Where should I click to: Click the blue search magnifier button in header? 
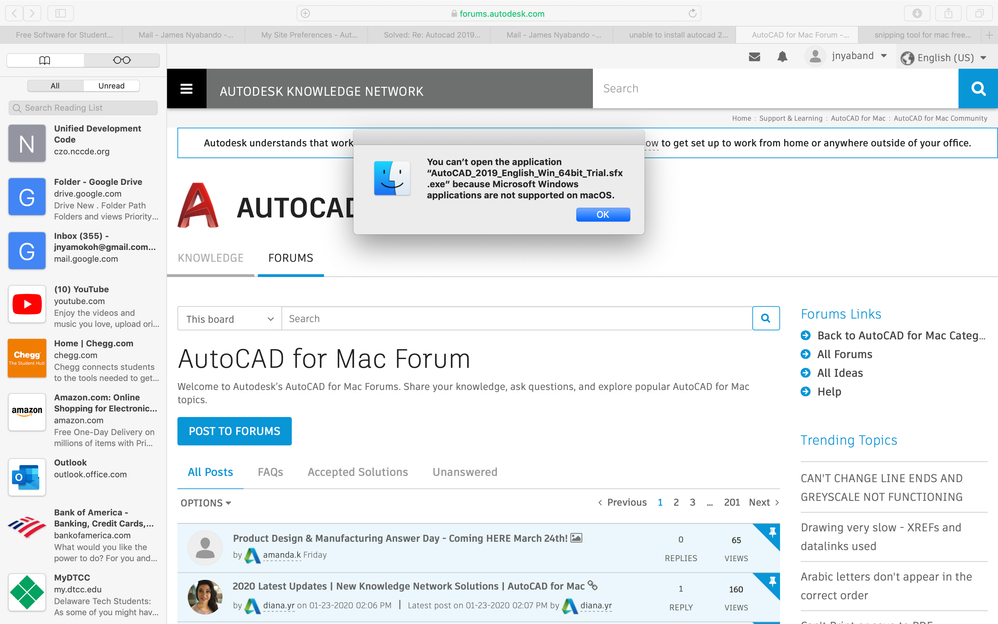(978, 89)
